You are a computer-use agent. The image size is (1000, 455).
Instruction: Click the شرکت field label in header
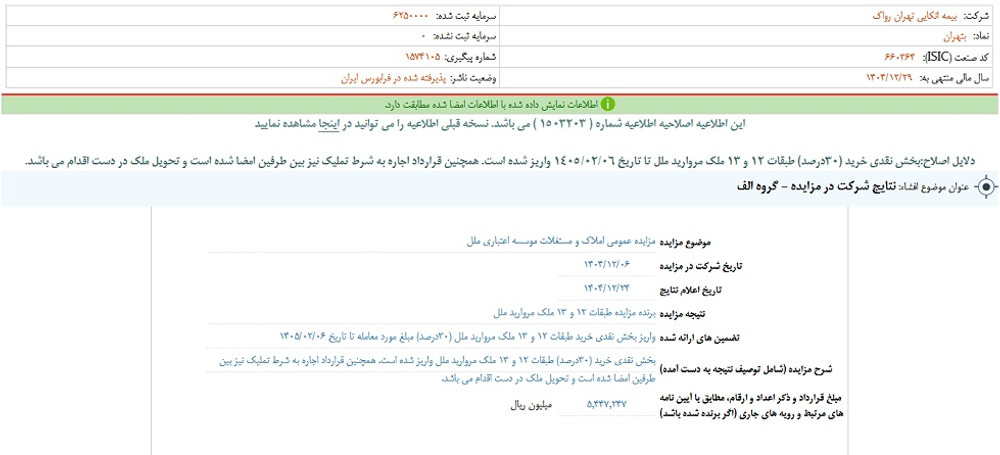pyautogui.click(x=974, y=15)
